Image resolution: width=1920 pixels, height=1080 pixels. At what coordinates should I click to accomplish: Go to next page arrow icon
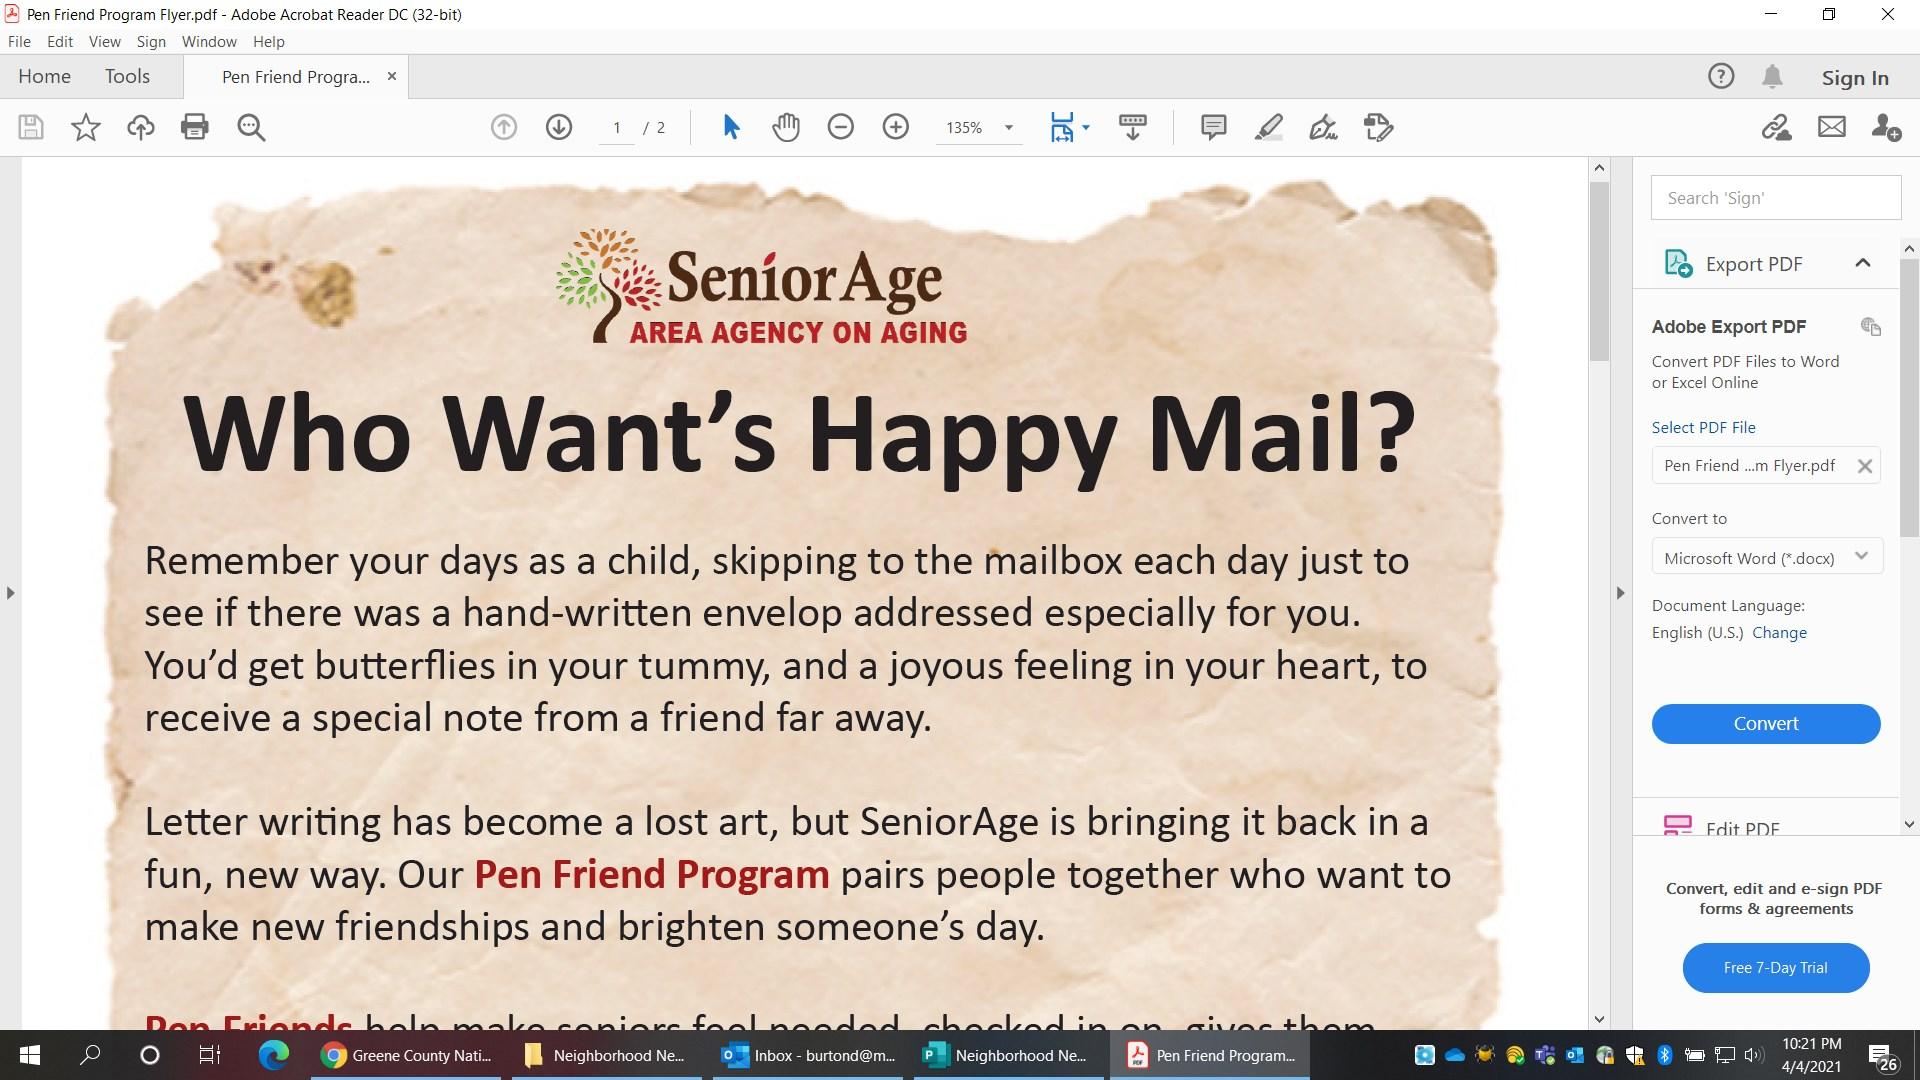pos(559,127)
